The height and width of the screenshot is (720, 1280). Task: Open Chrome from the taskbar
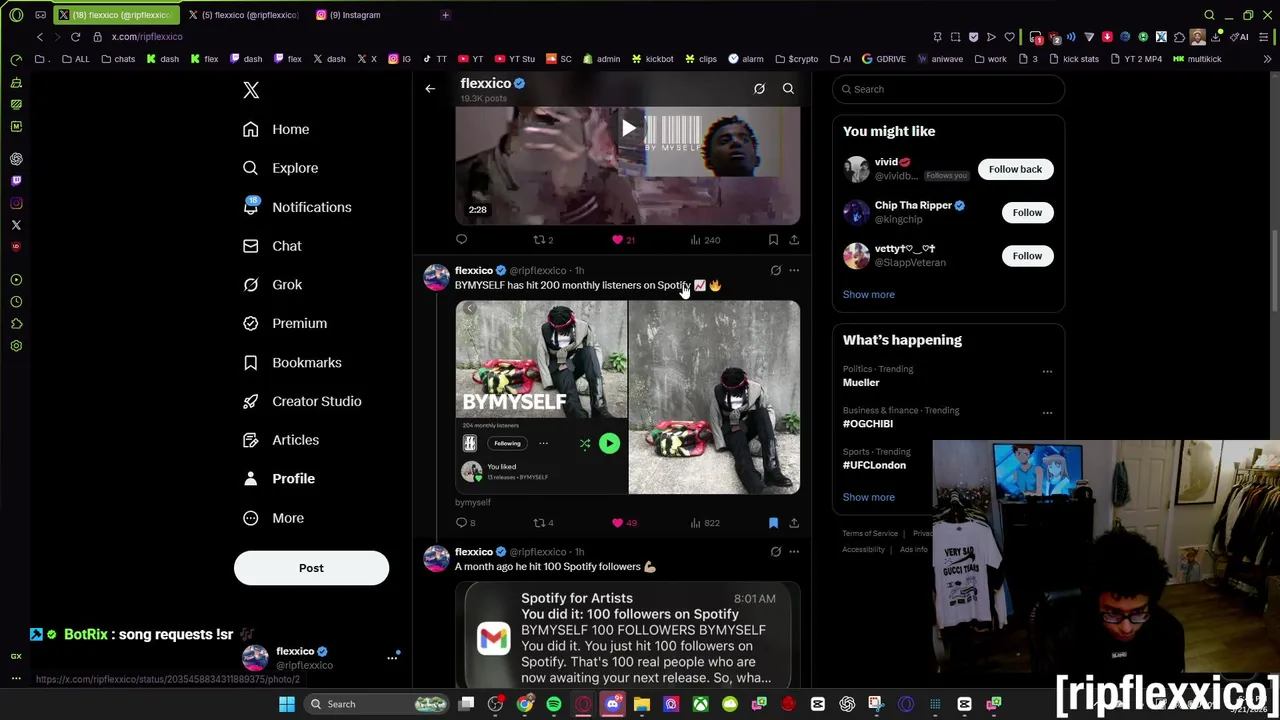525,704
